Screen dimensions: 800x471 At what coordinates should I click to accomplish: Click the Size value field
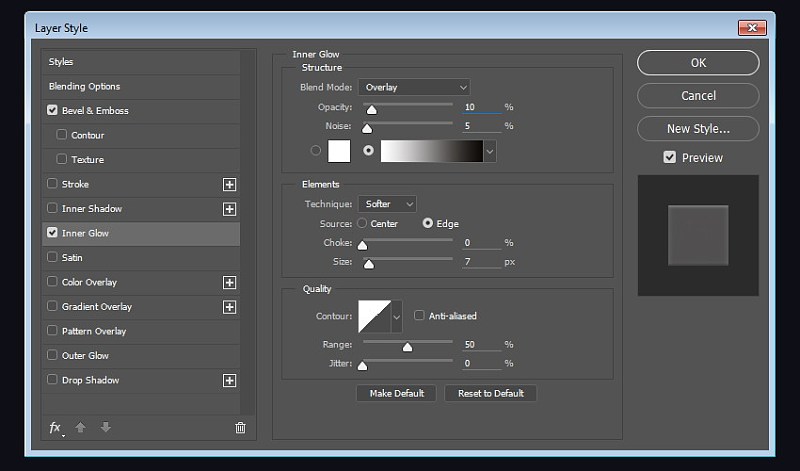coord(482,262)
